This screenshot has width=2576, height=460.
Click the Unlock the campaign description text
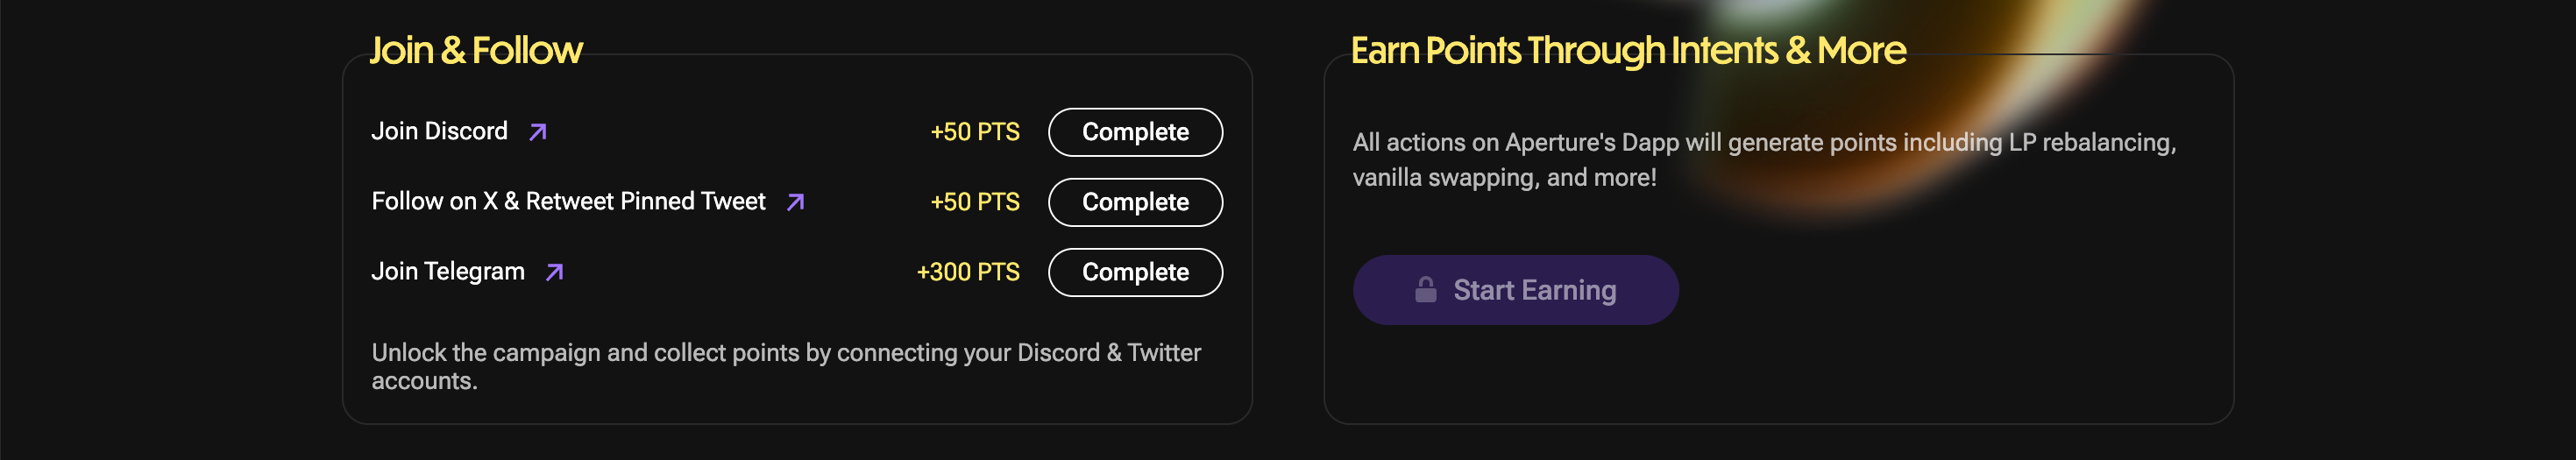point(786,367)
